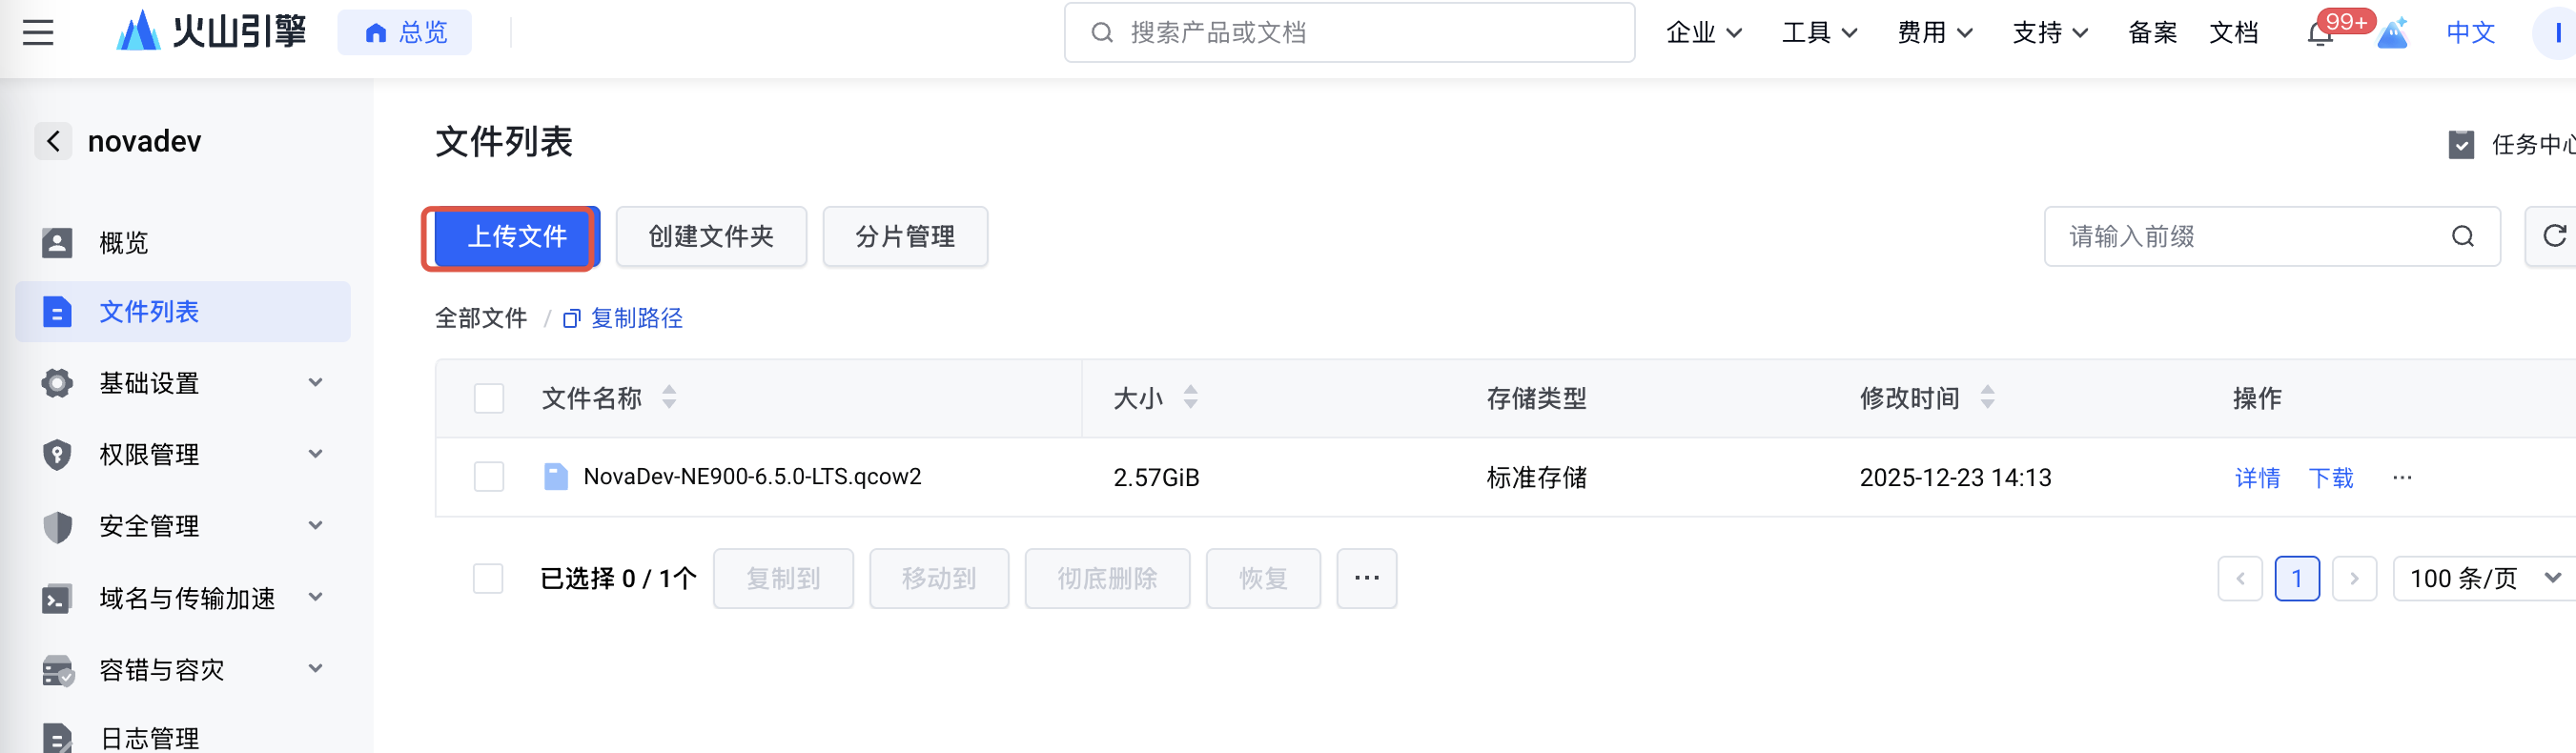The height and width of the screenshot is (753, 2576).
Task: Click the refresh icon next to prefix search
Action: pyautogui.click(x=2554, y=236)
